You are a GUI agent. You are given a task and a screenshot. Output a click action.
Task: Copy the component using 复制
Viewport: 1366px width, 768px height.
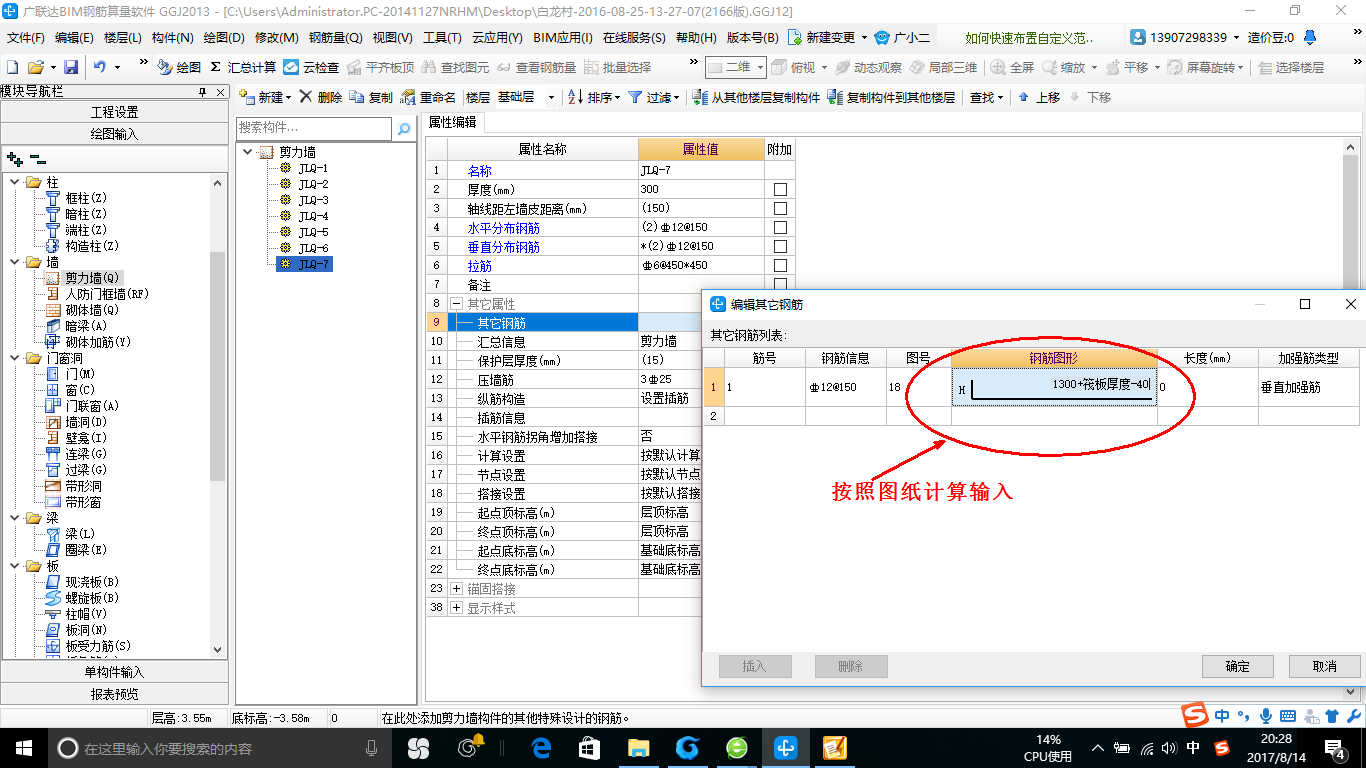click(371, 97)
